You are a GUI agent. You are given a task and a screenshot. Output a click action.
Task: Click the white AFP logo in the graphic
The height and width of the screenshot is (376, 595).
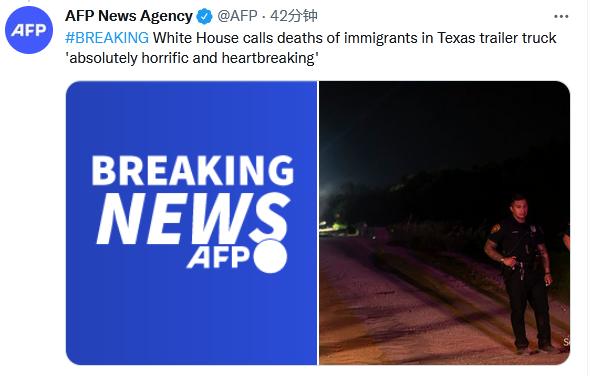tap(218, 258)
